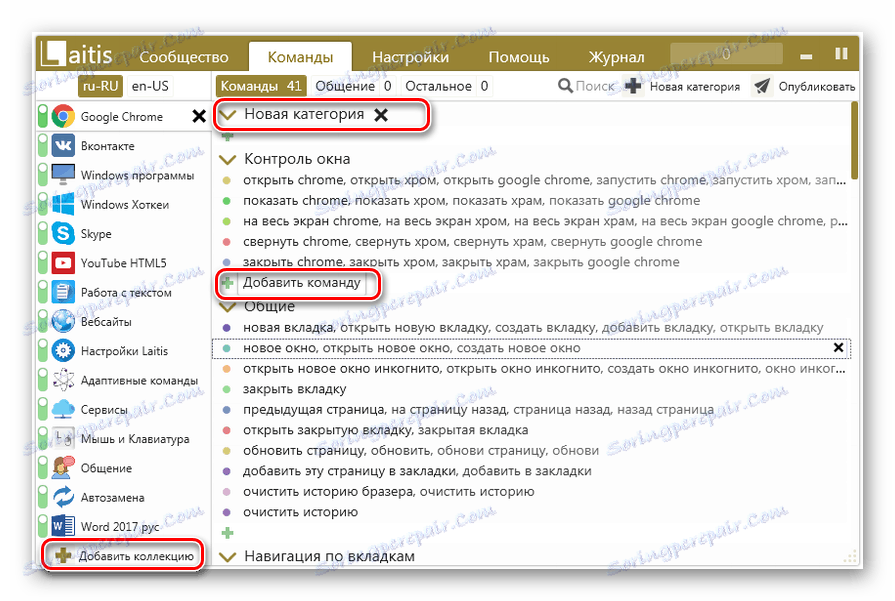Toggle Windows программы collection switch
The width and height of the screenshot is (895, 601).
(x=43, y=175)
